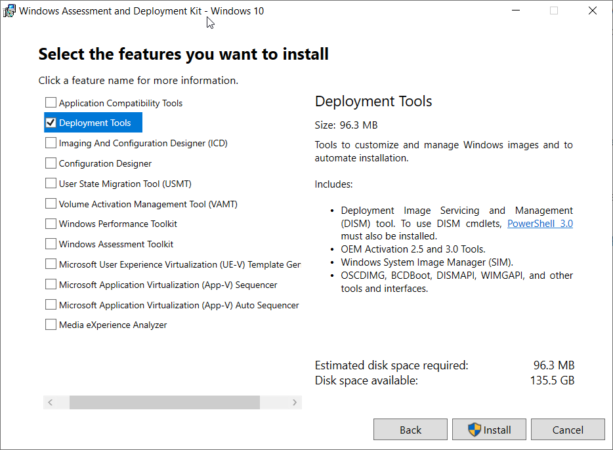The height and width of the screenshot is (450, 613).
Task: Check App-V Sequencer checkbox
Action: 50,284
